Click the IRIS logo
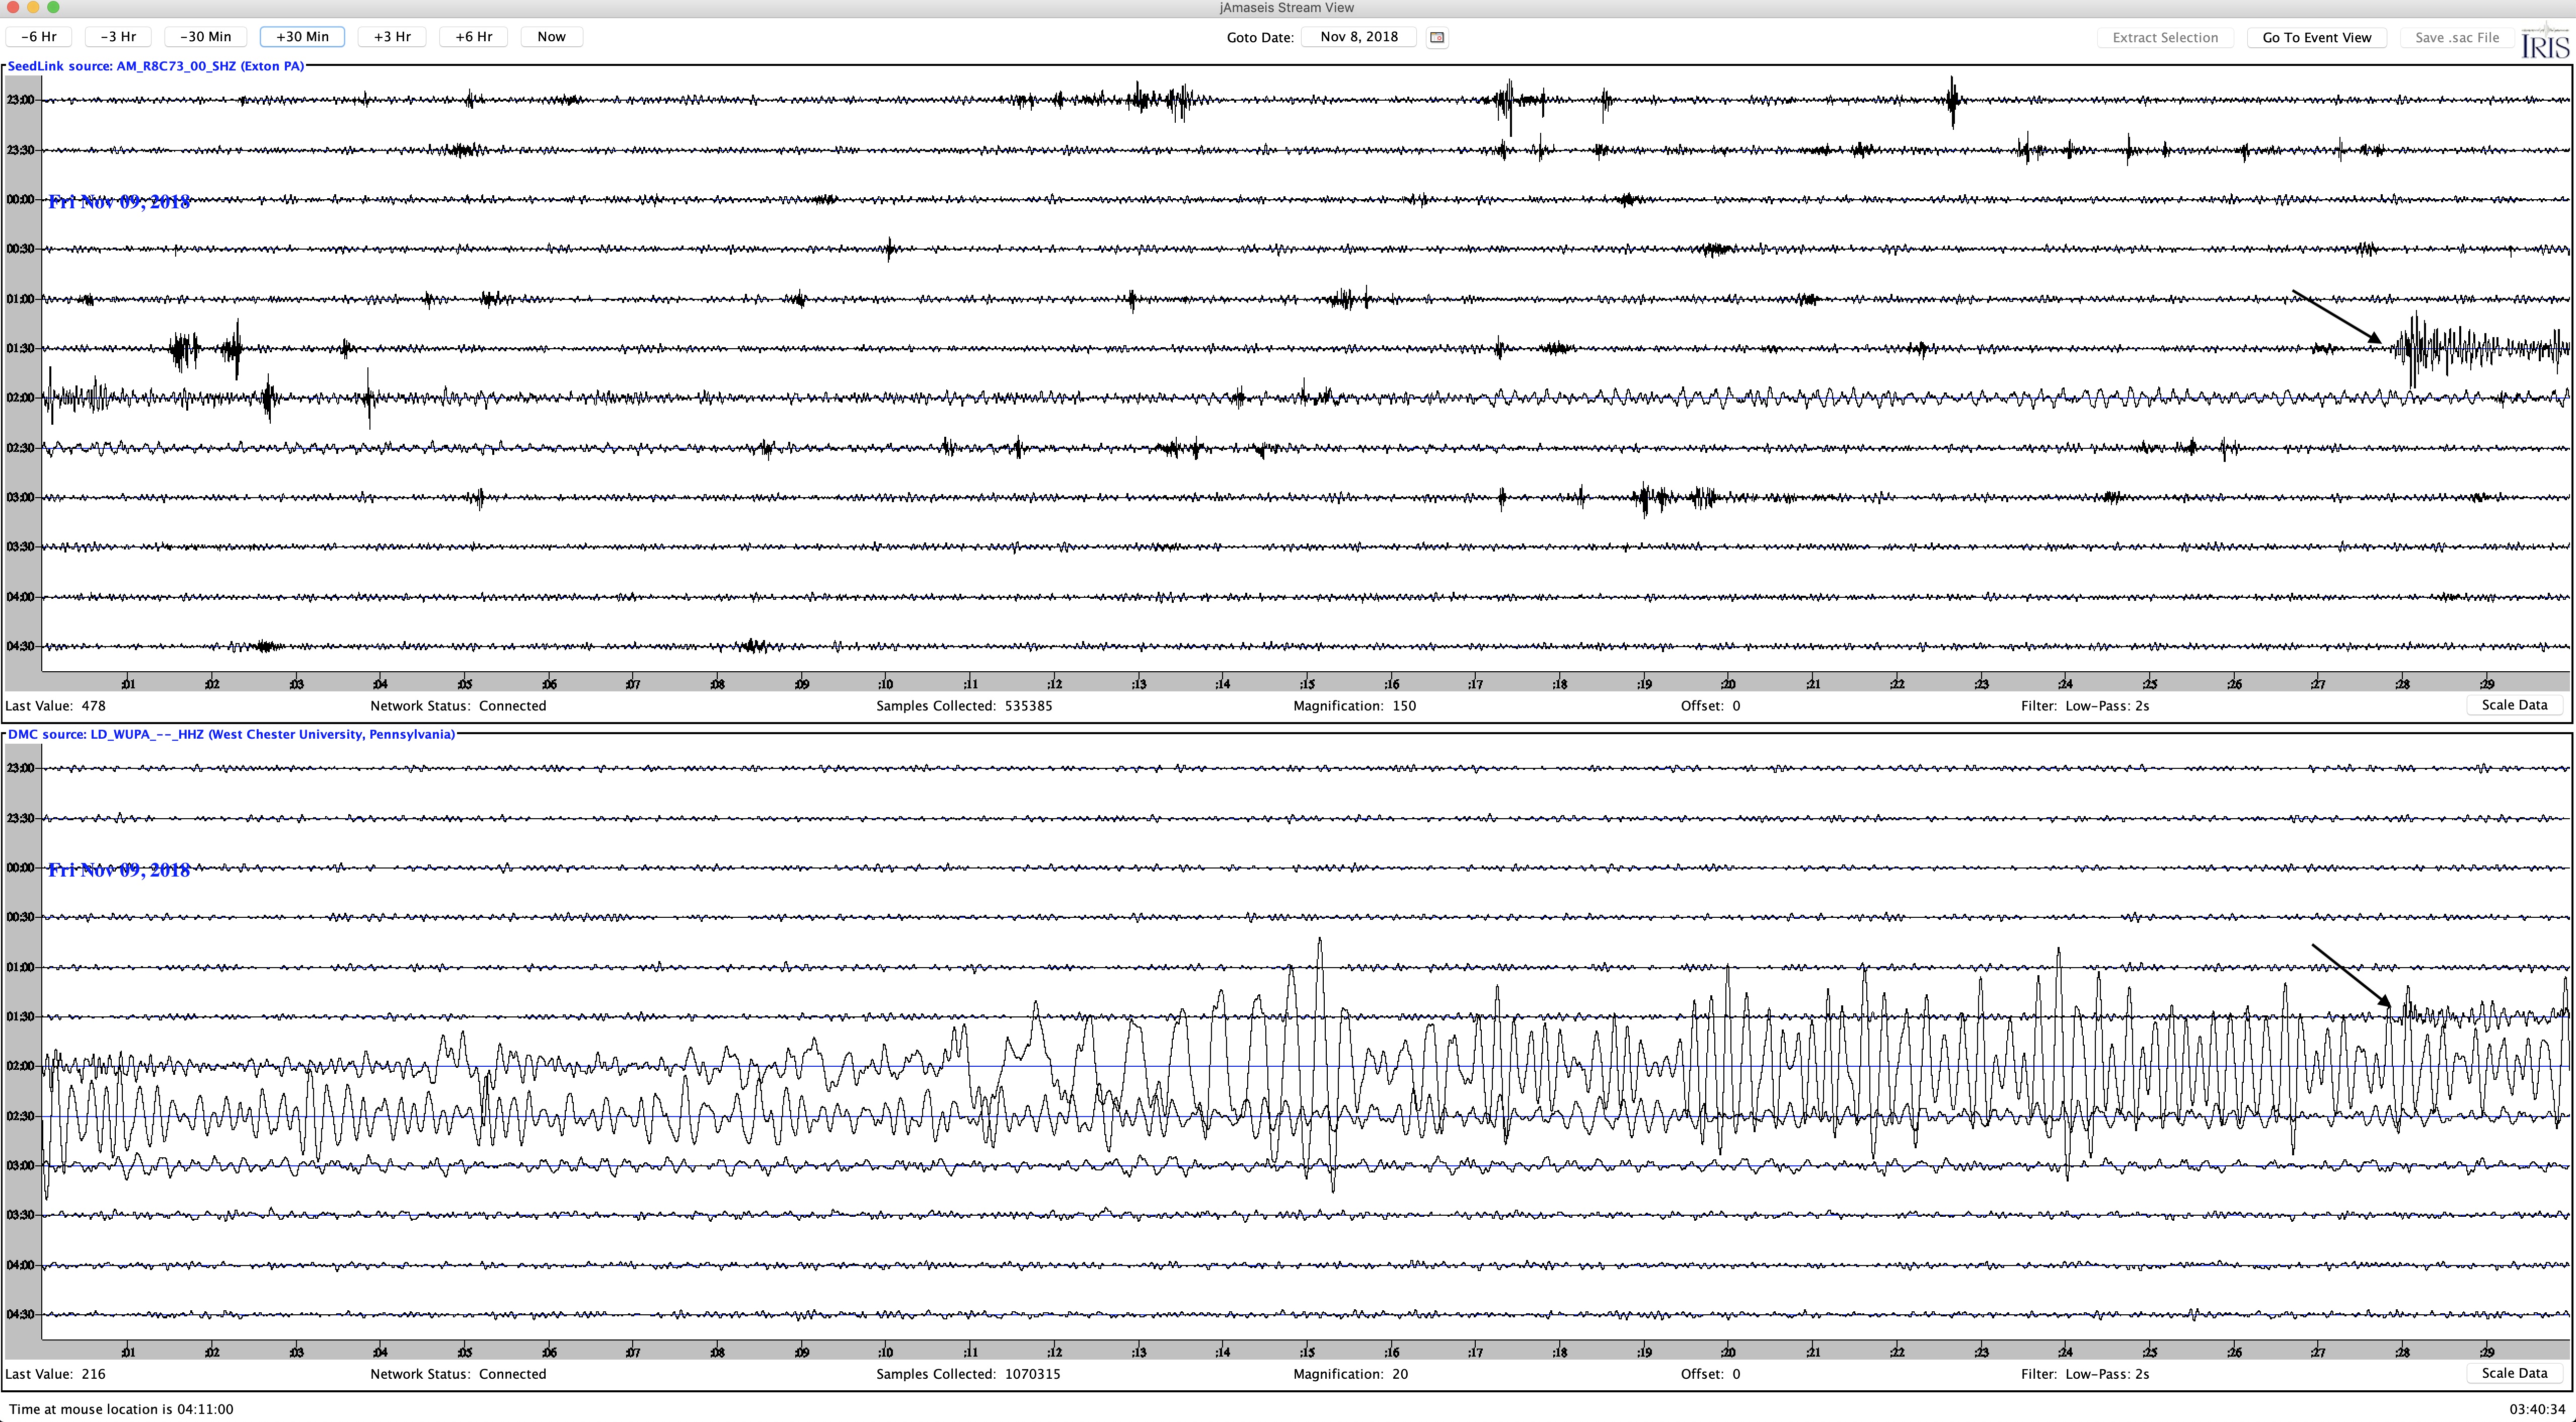Screen dimensions: 2576x1422 click(2545, 40)
